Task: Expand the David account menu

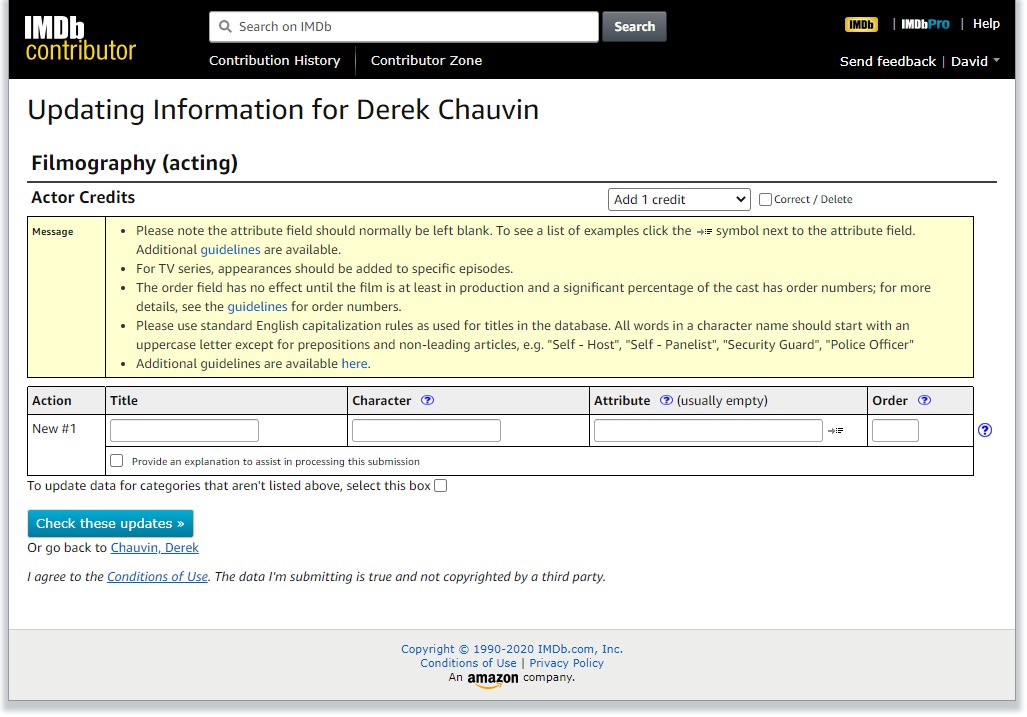Action: click(x=975, y=62)
